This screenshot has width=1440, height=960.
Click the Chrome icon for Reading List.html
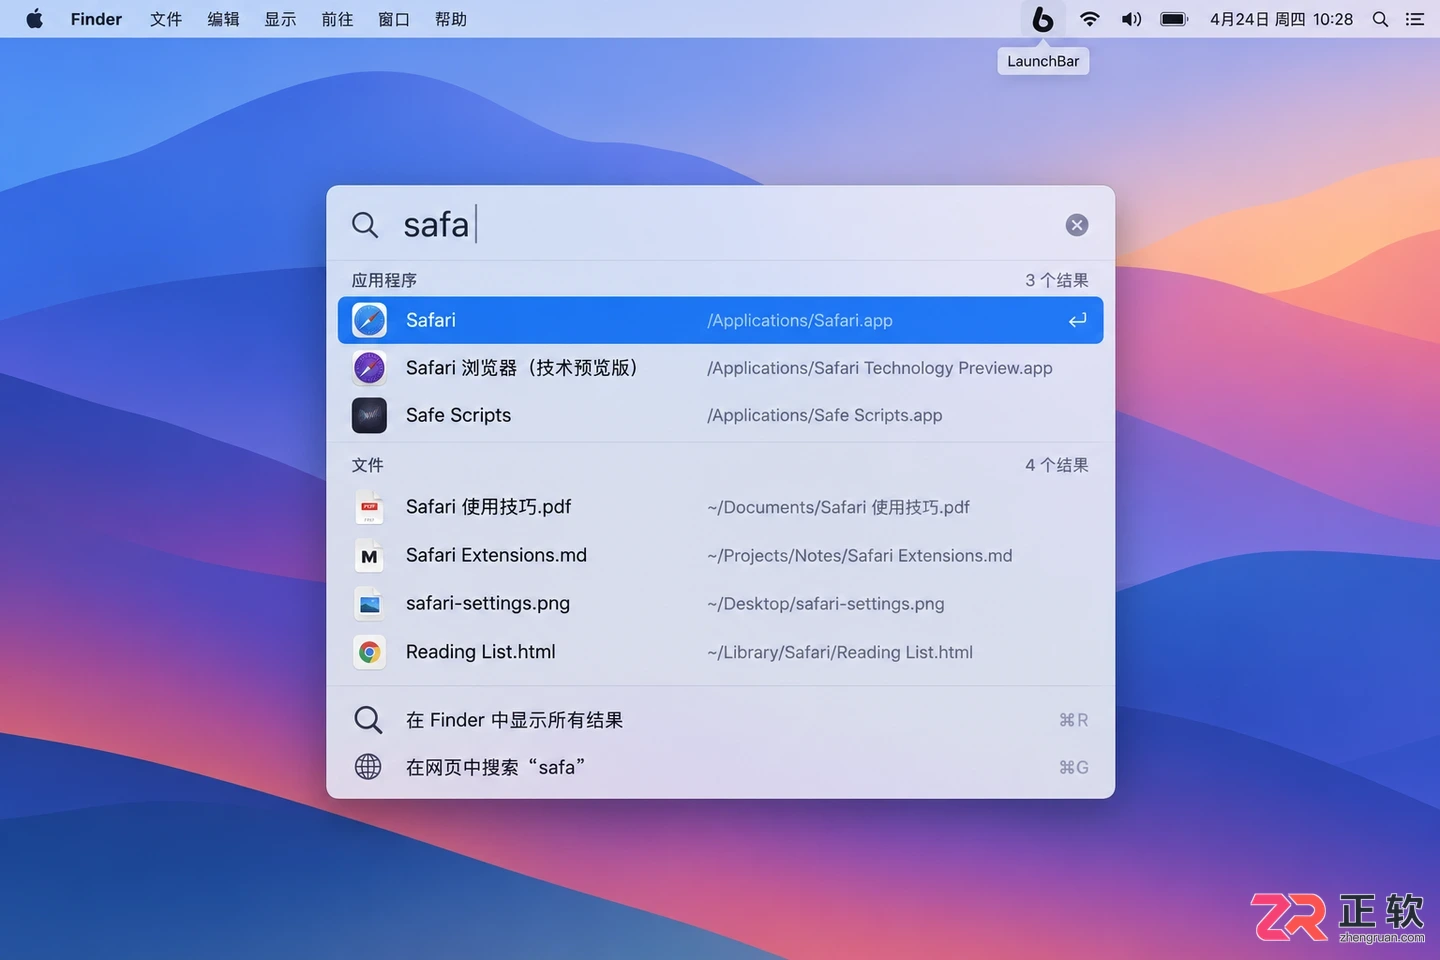pos(369,652)
